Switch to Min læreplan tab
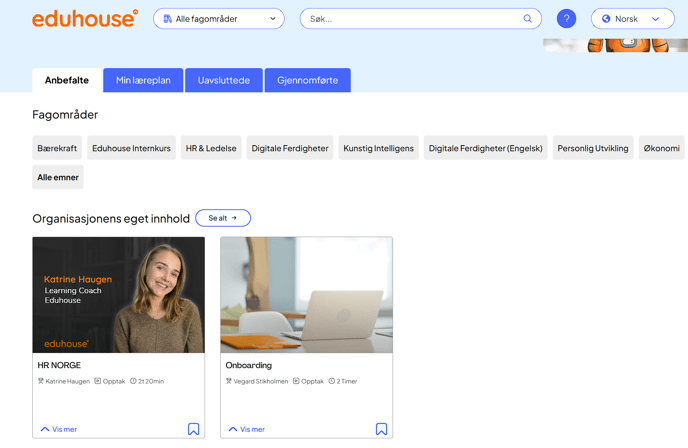The width and height of the screenshot is (688, 448). click(143, 80)
